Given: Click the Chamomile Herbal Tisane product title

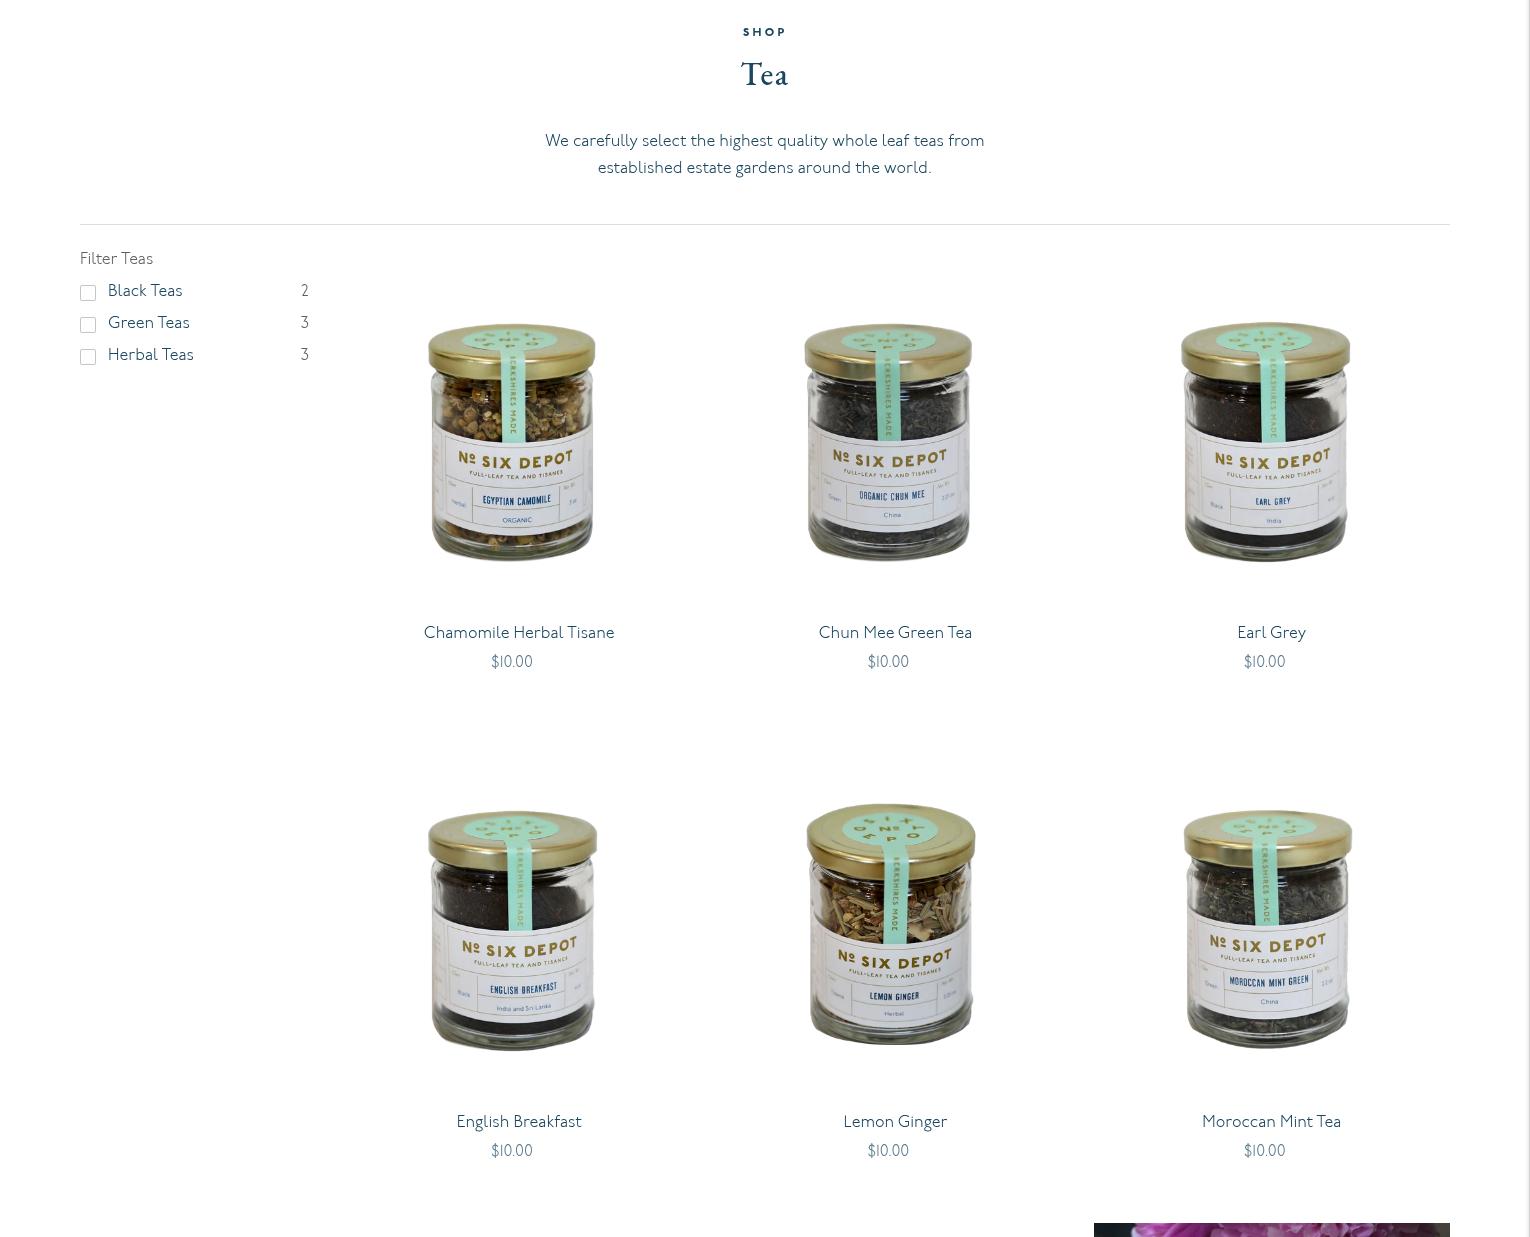Looking at the screenshot, I should [x=519, y=633].
